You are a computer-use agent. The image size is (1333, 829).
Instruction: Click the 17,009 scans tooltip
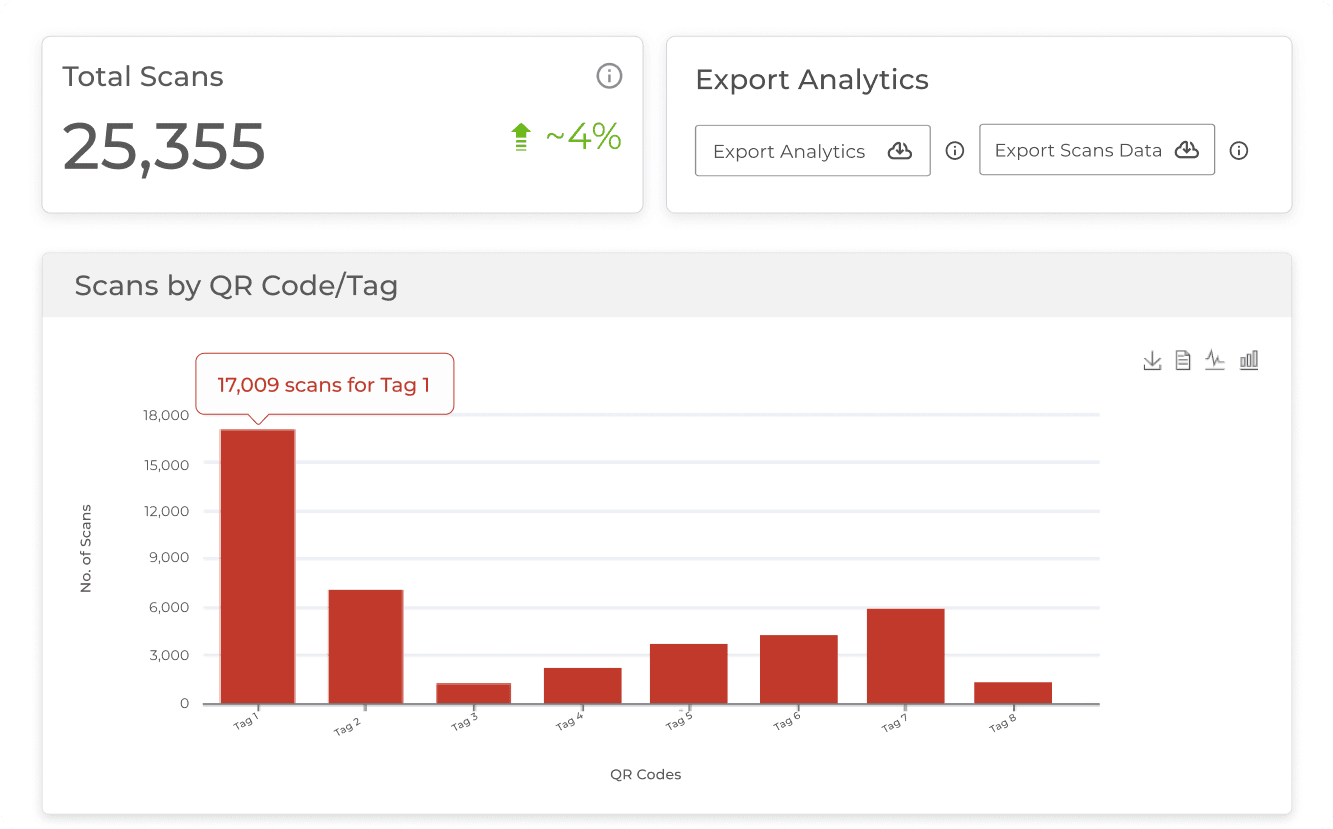324,384
